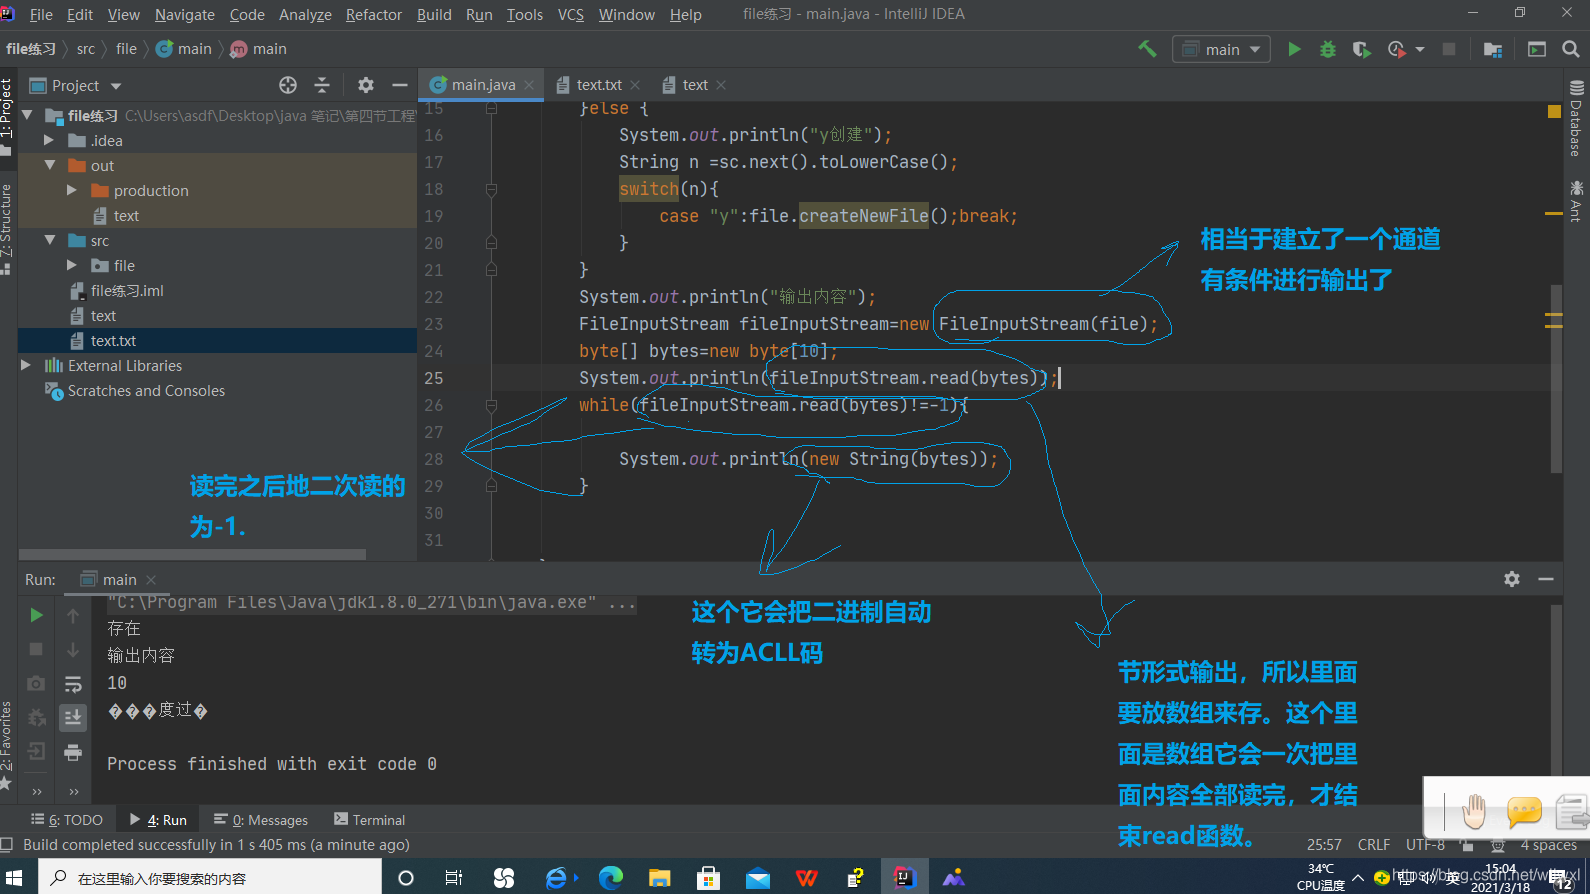The height and width of the screenshot is (894, 1590).
Task: Hide the Project tool window
Action: click(400, 85)
